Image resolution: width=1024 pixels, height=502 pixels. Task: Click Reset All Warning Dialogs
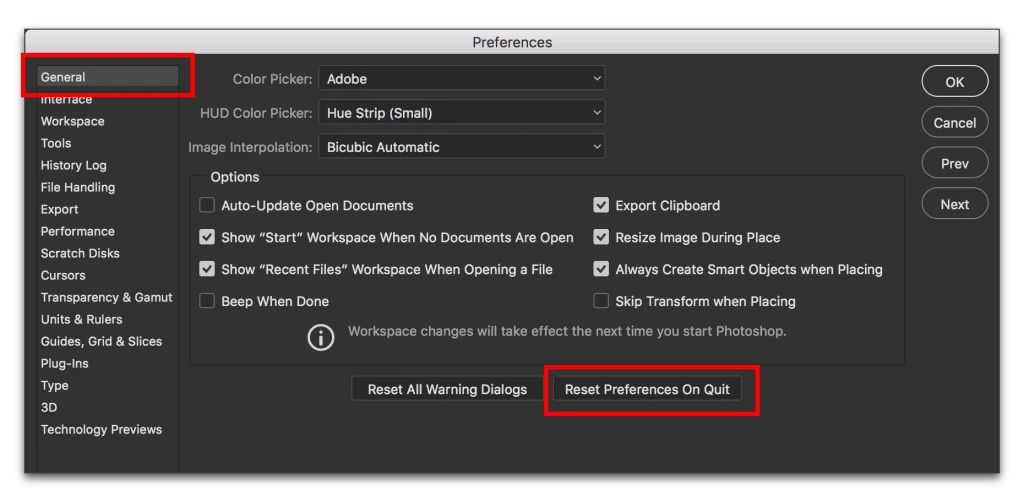pyautogui.click(x=447, y=390)
